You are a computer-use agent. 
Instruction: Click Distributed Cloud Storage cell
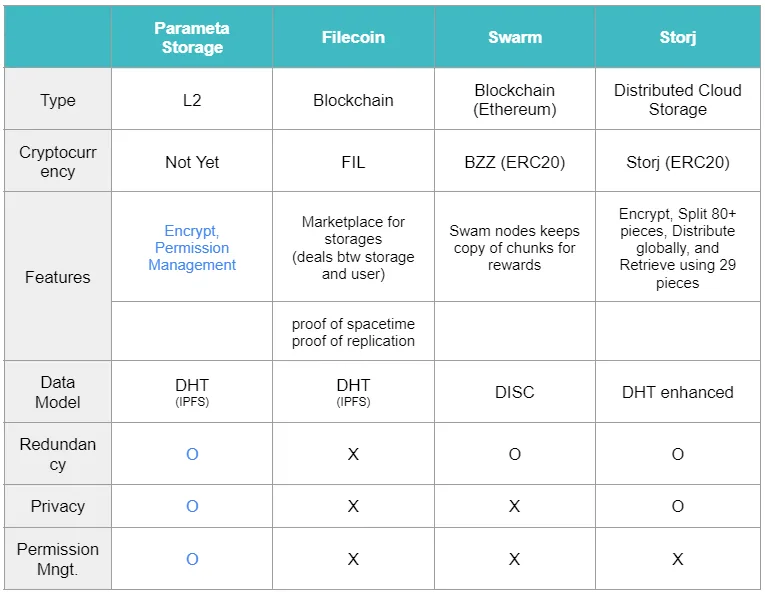tap(678, 100)
